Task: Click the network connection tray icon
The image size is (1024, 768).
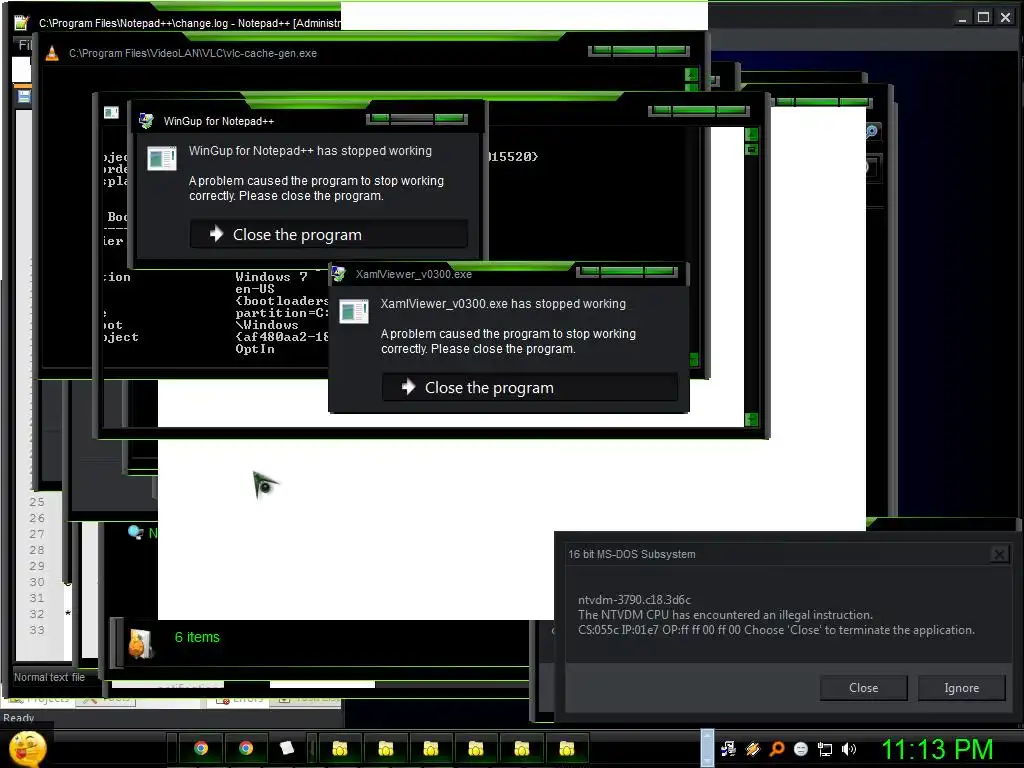Action: [825, 749]
